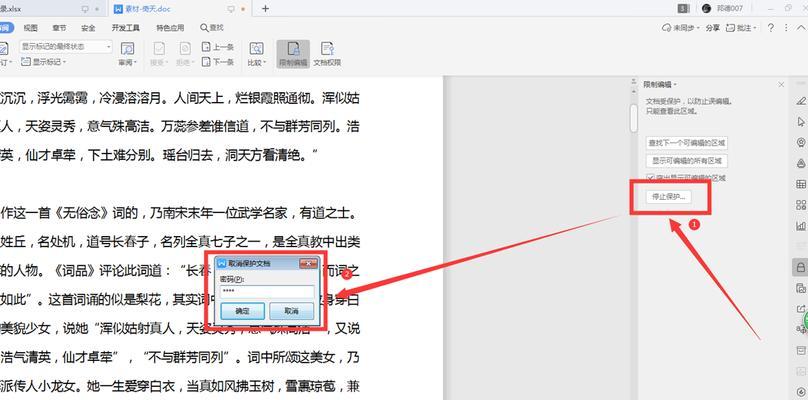Click 查找下一个可编辑的区域 button

(687, 143)
